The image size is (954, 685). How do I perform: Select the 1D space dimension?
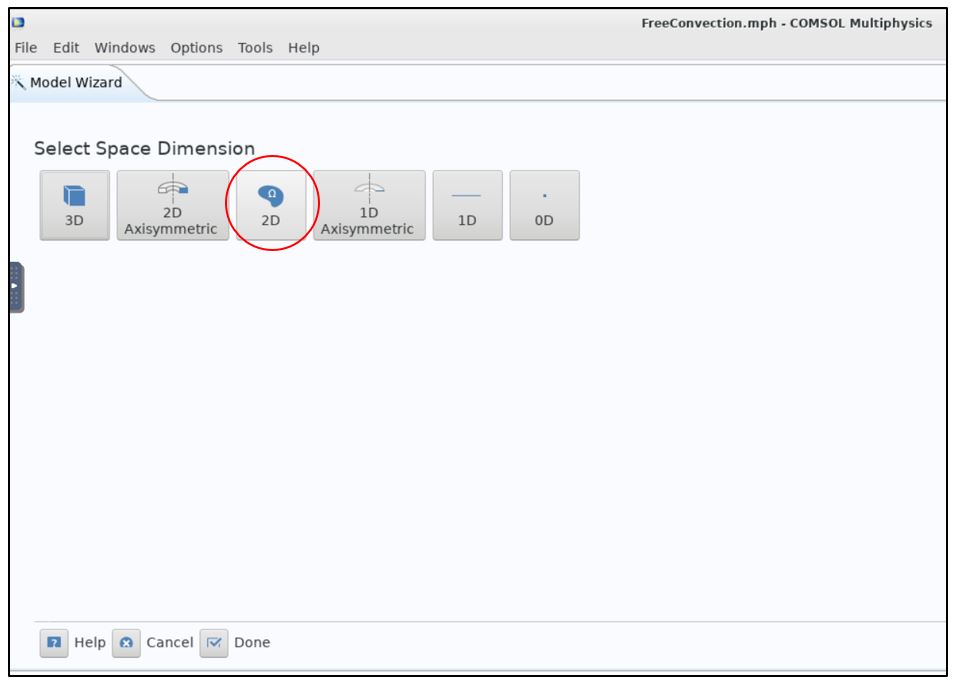click(468, 206)
